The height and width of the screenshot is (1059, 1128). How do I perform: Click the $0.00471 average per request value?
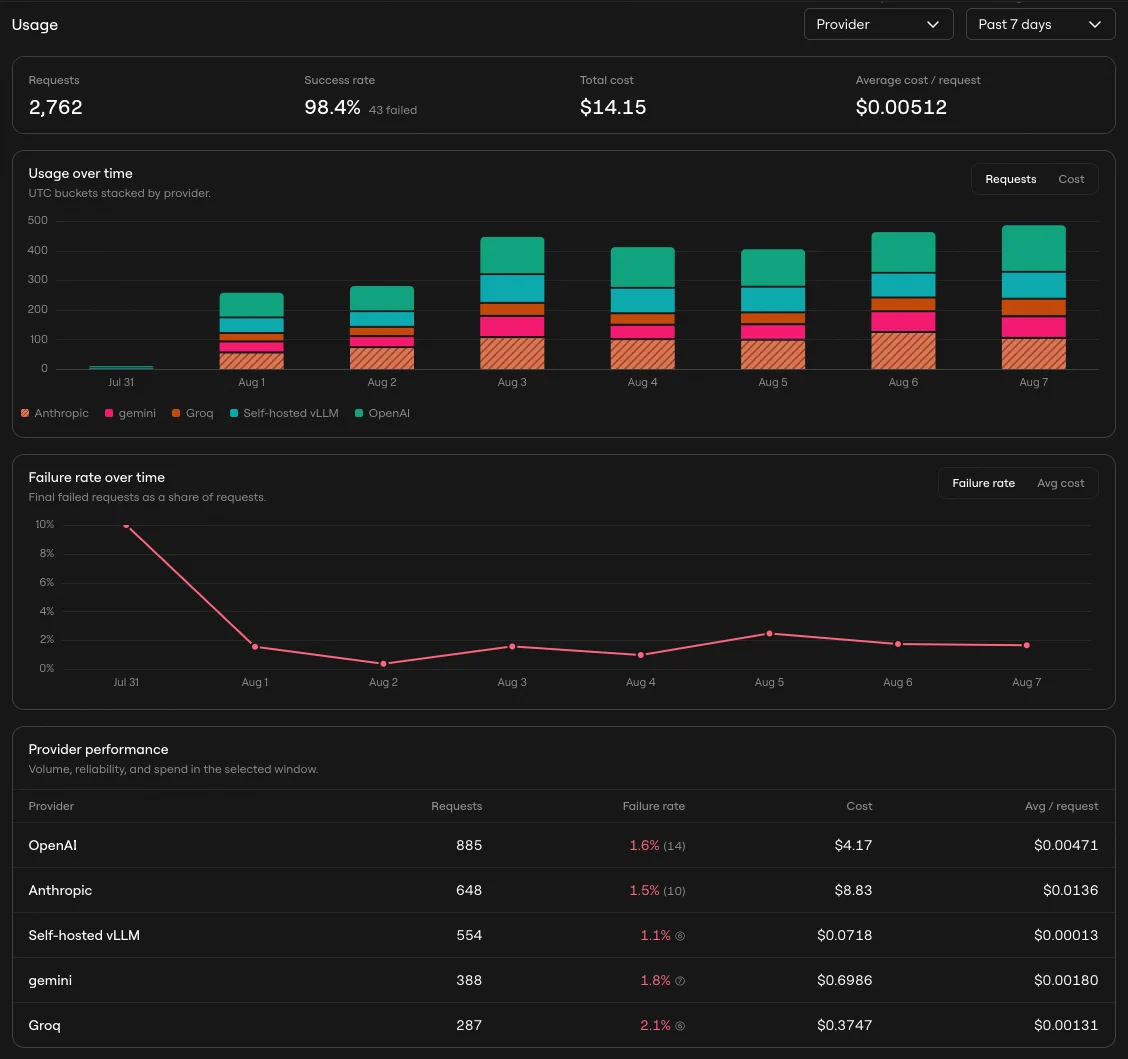pos(1066,845)
